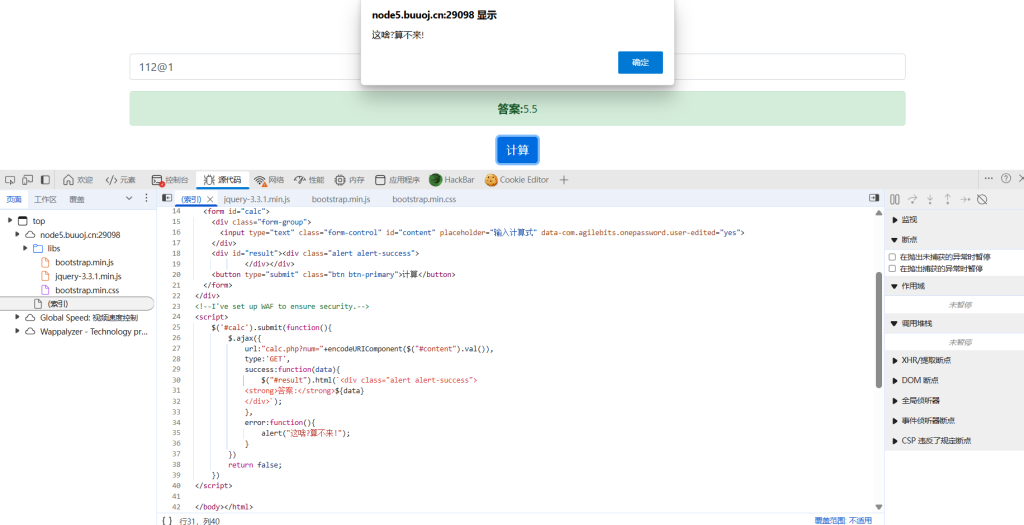Viewport: 1024px width, 525px height.
Task: Click the inspect element picker icon
Action: [x=10, y=180]
